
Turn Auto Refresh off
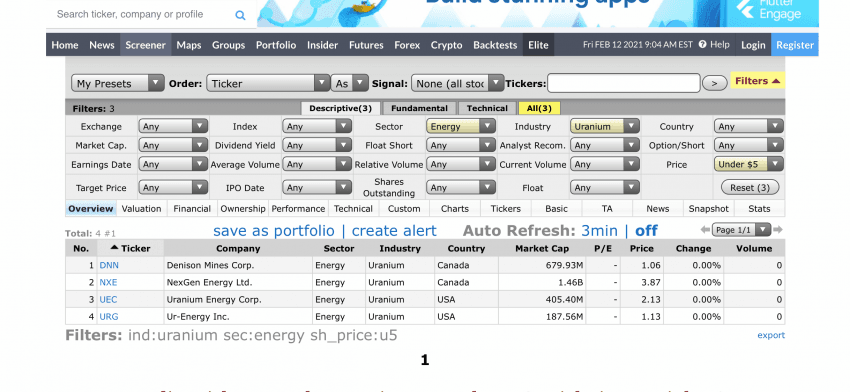pos(646,231)
